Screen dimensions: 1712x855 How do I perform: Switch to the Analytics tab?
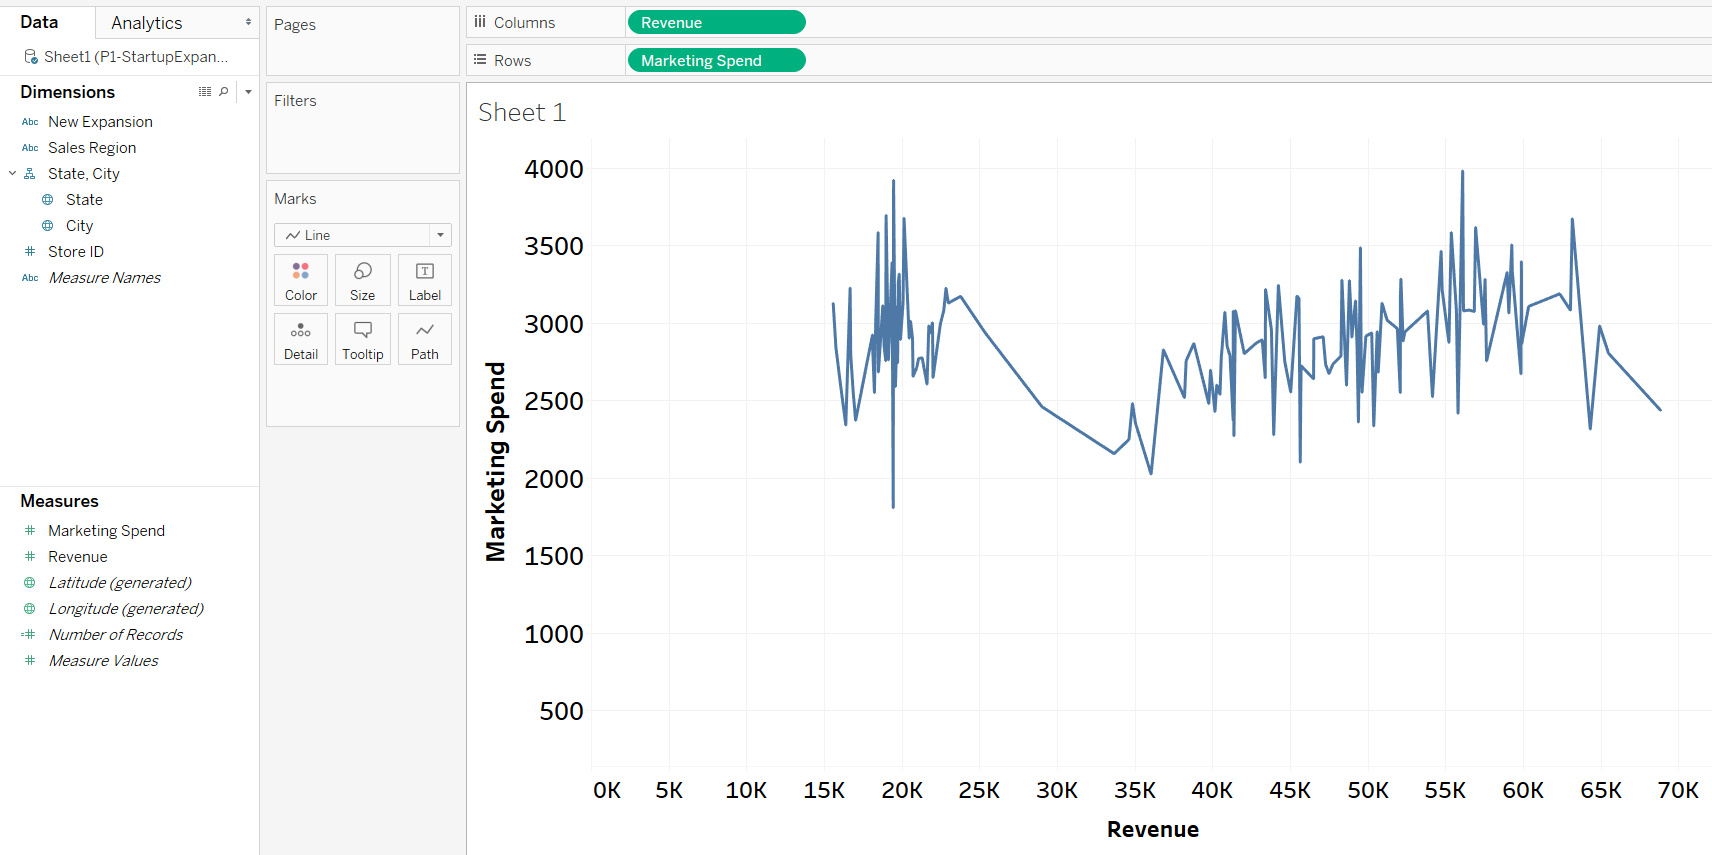147,23
